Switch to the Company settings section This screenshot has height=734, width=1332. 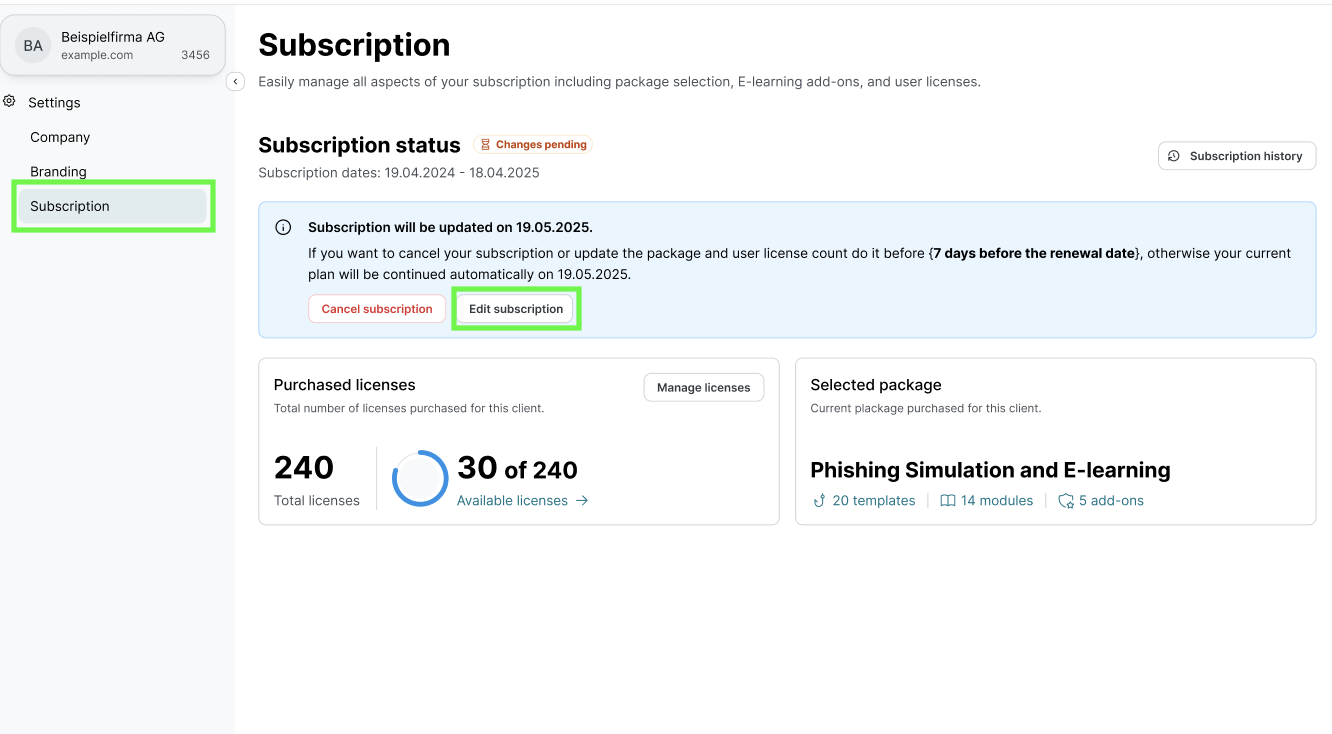point(59,137)
